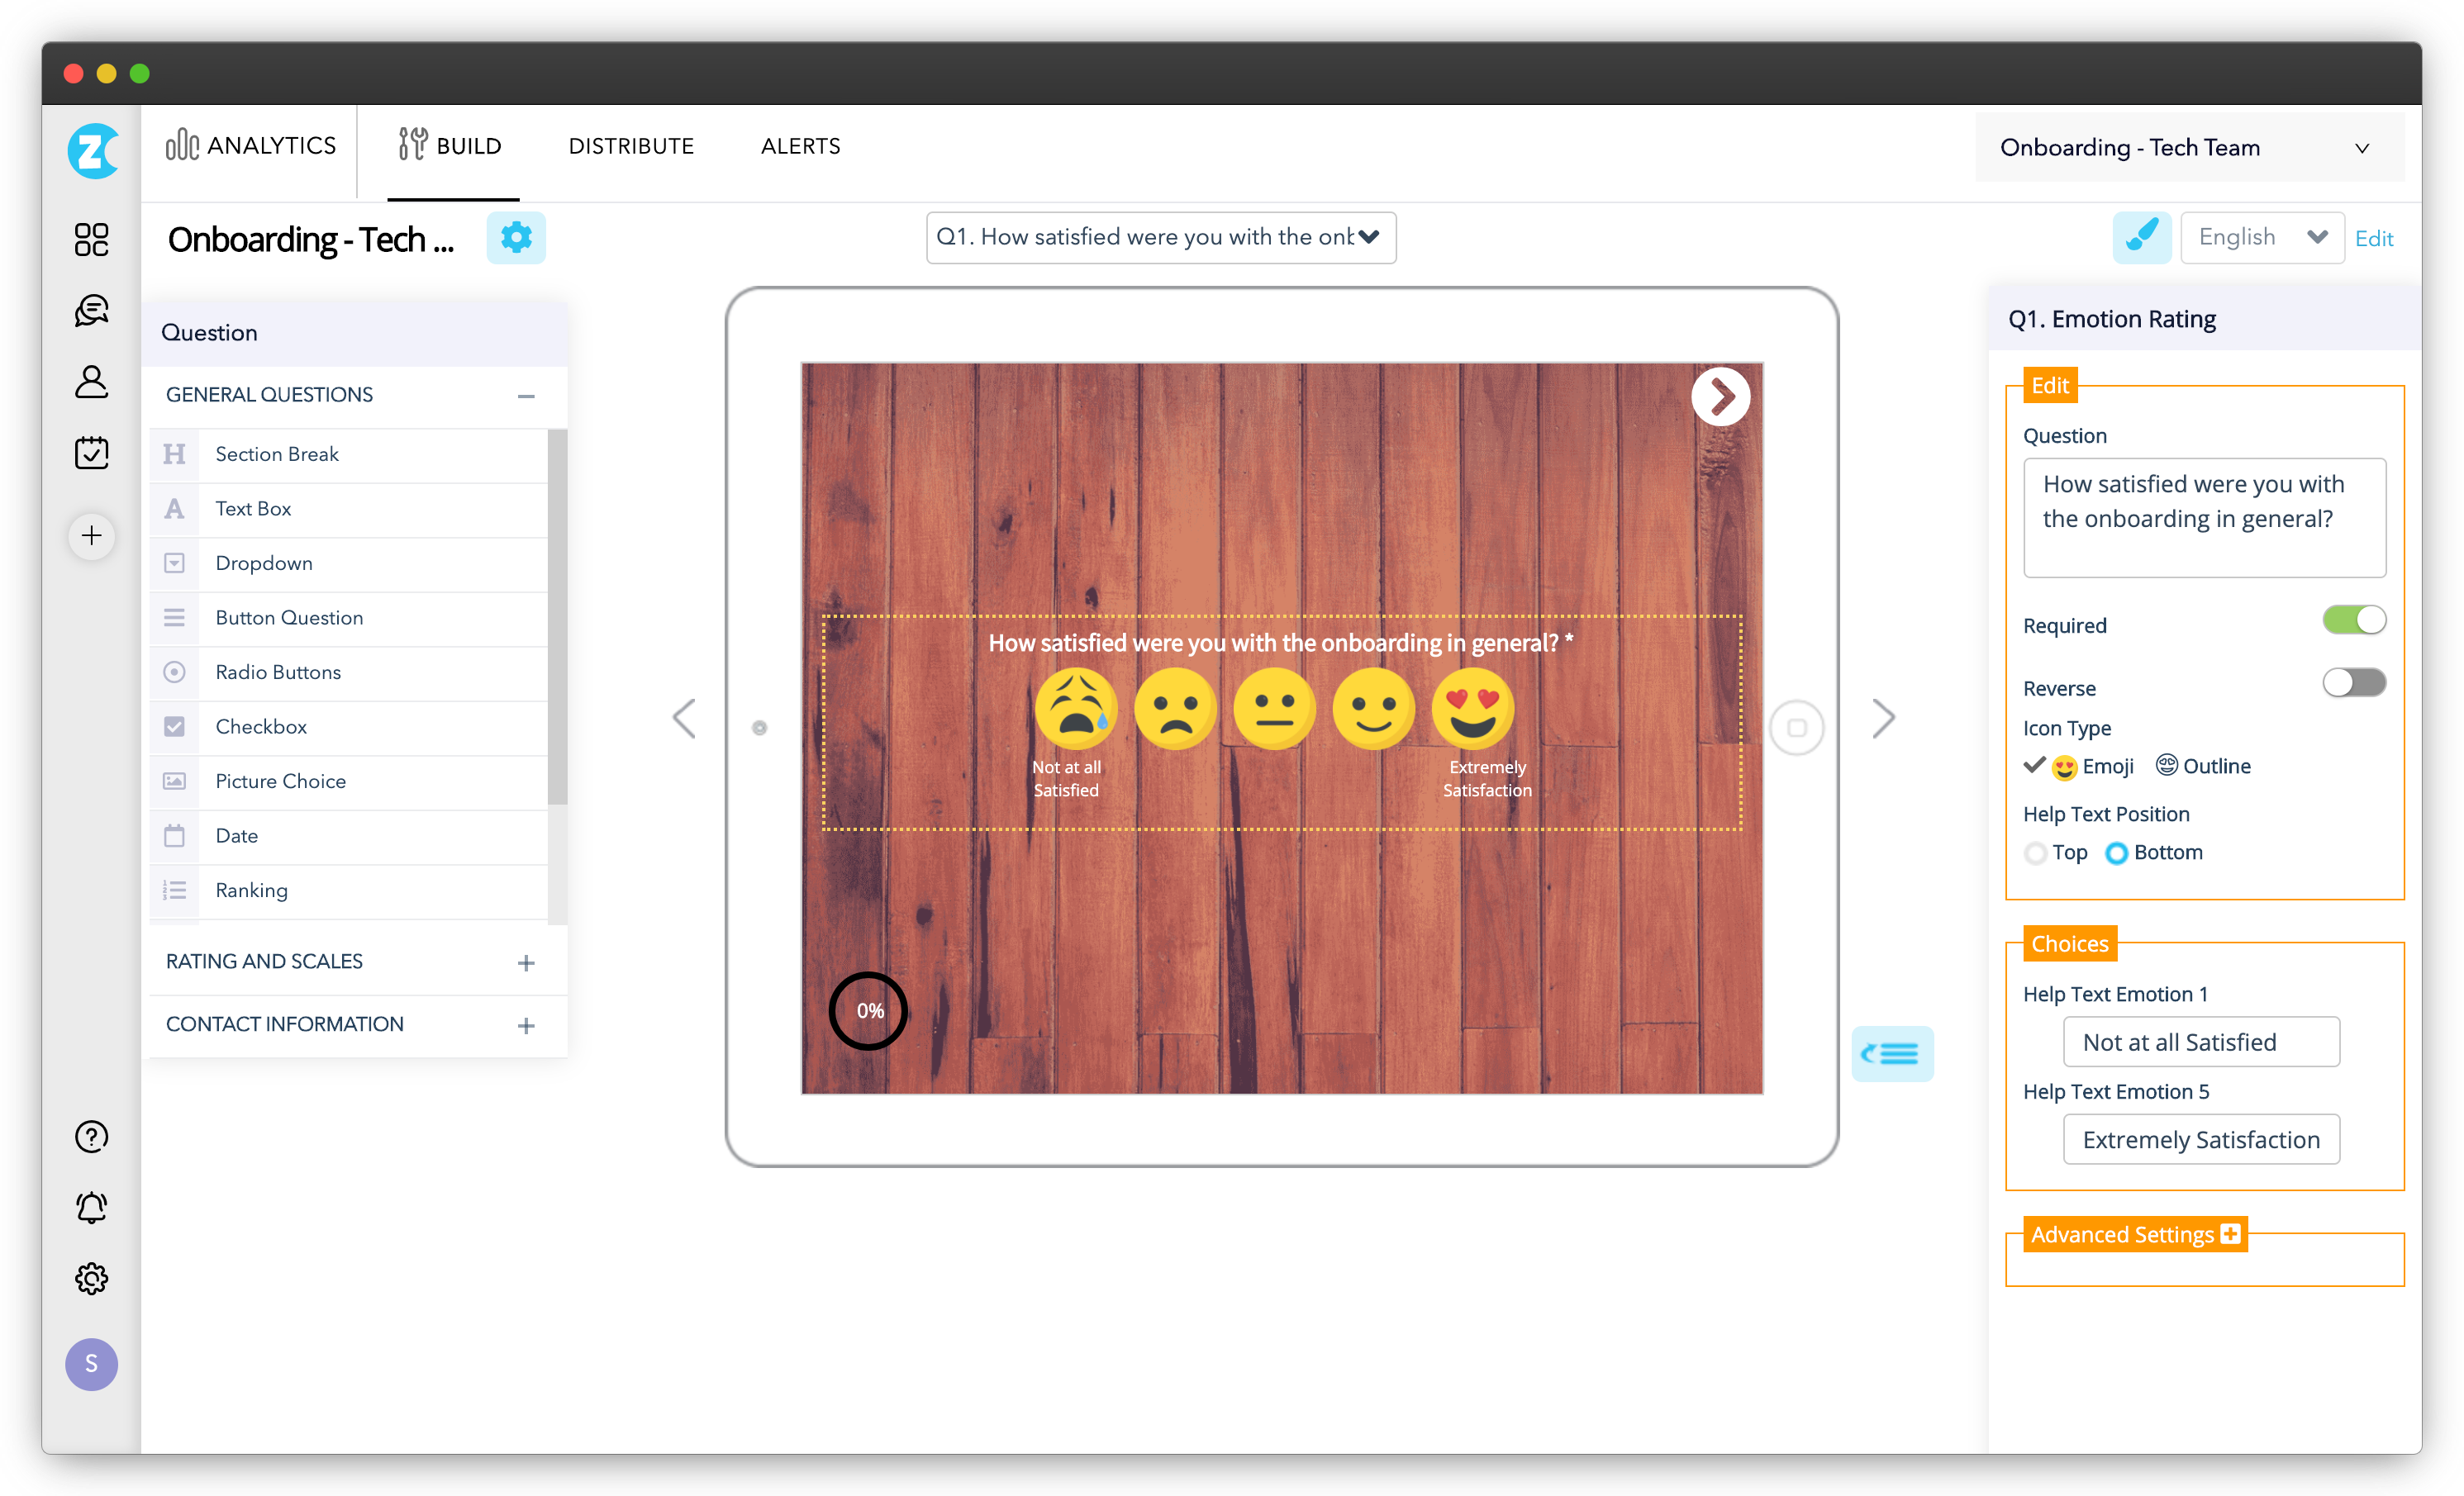Image resolution: width=2464 pixels, height=1496 pixels.
Task: Open the Q1 question selector dropdown
Action: coord(1160,237)
